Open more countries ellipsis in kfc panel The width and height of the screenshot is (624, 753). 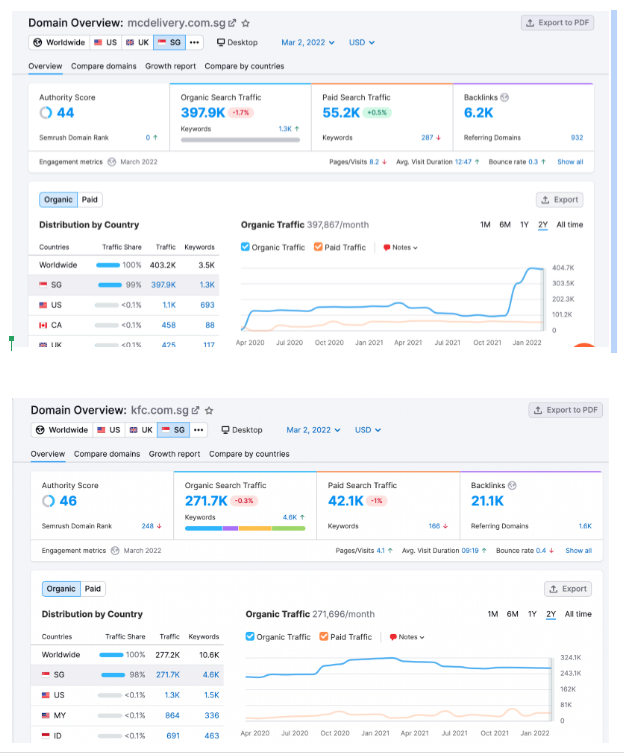pos(198,430)
